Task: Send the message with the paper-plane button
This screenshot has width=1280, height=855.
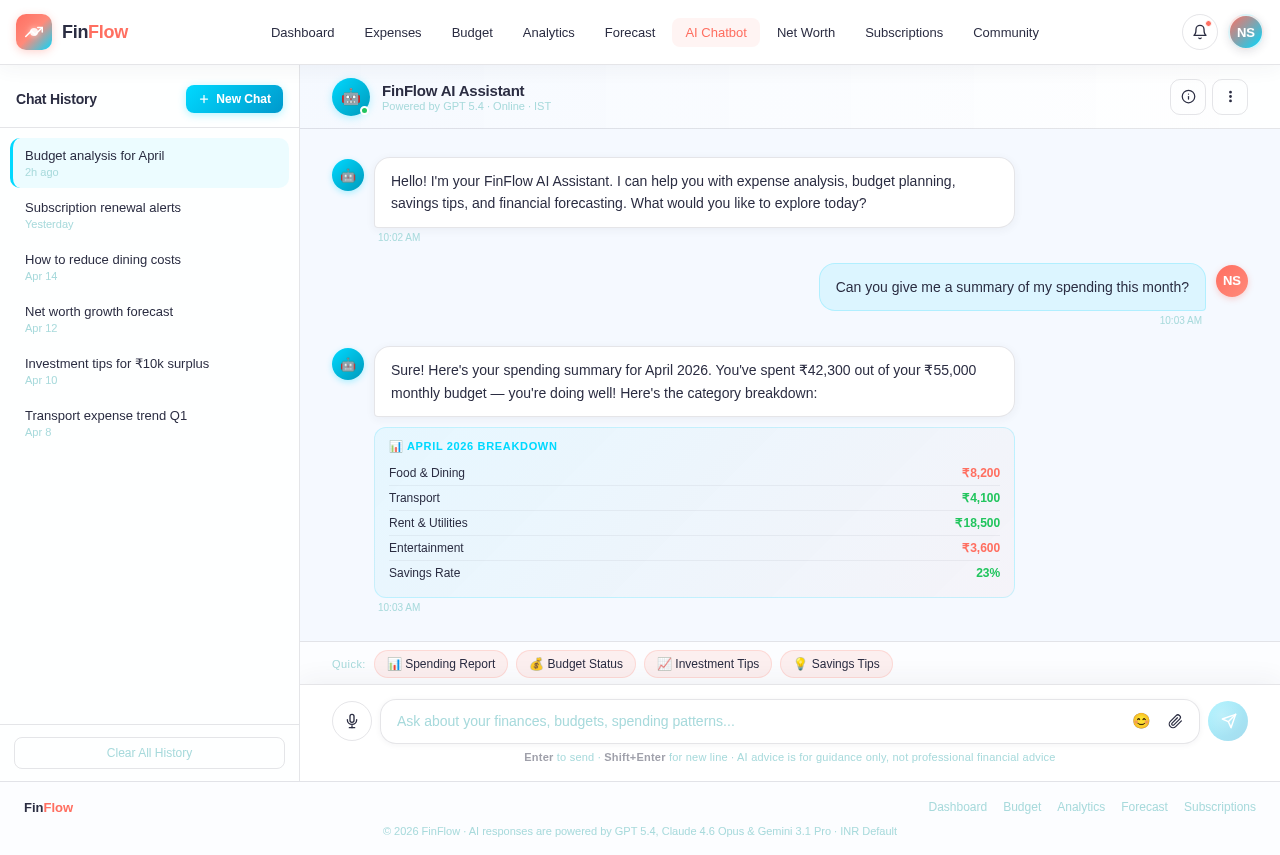Action: (1228, 721)
